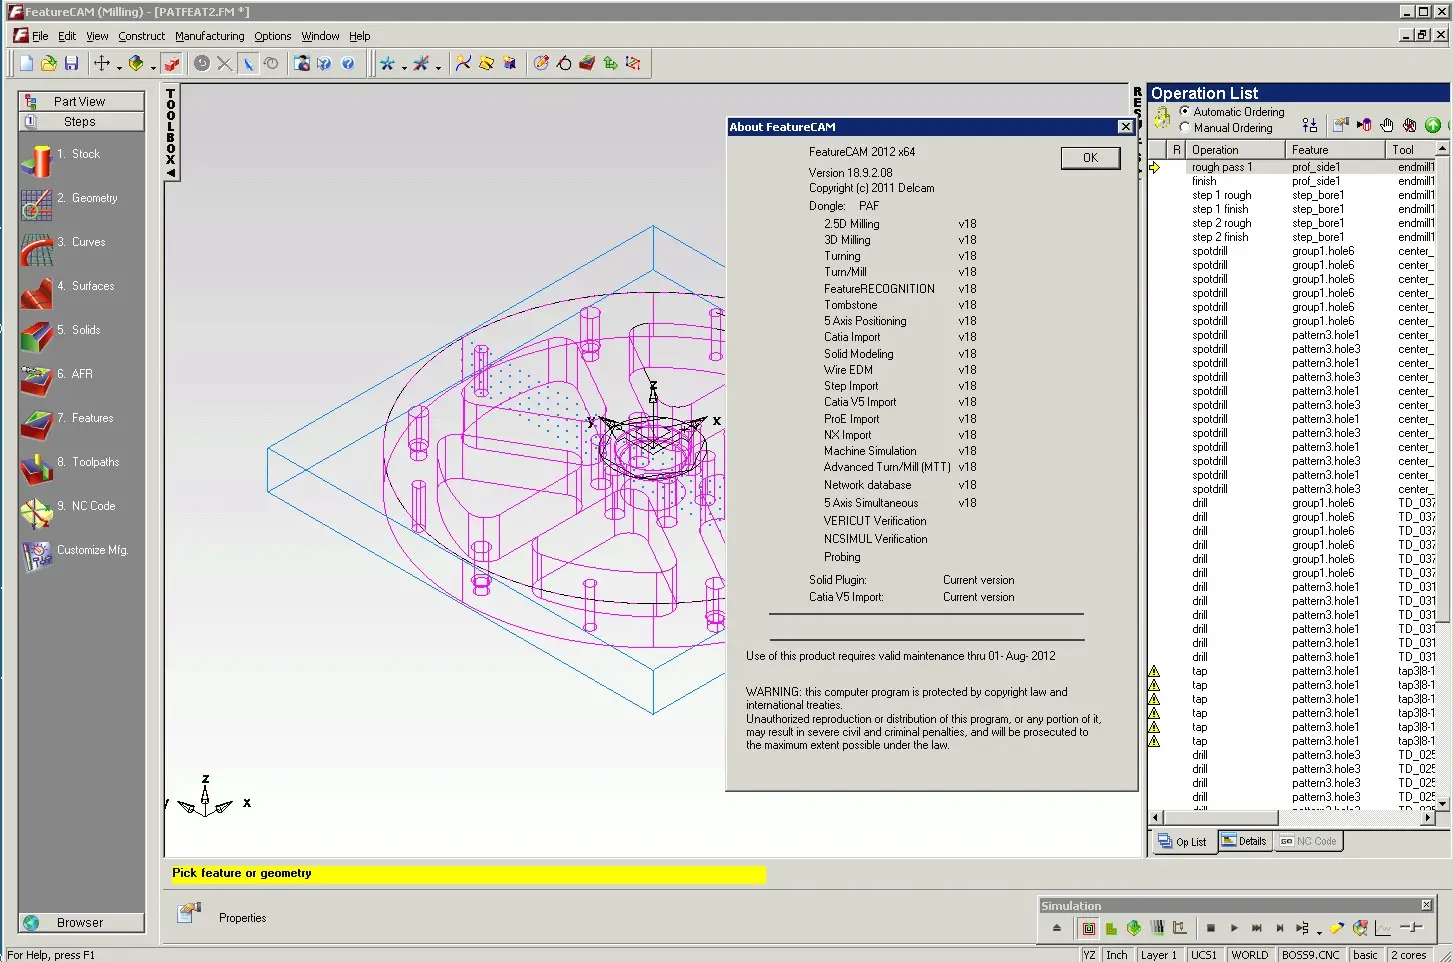
Task: Click the Open file folder icon
Action: point(49,63)
